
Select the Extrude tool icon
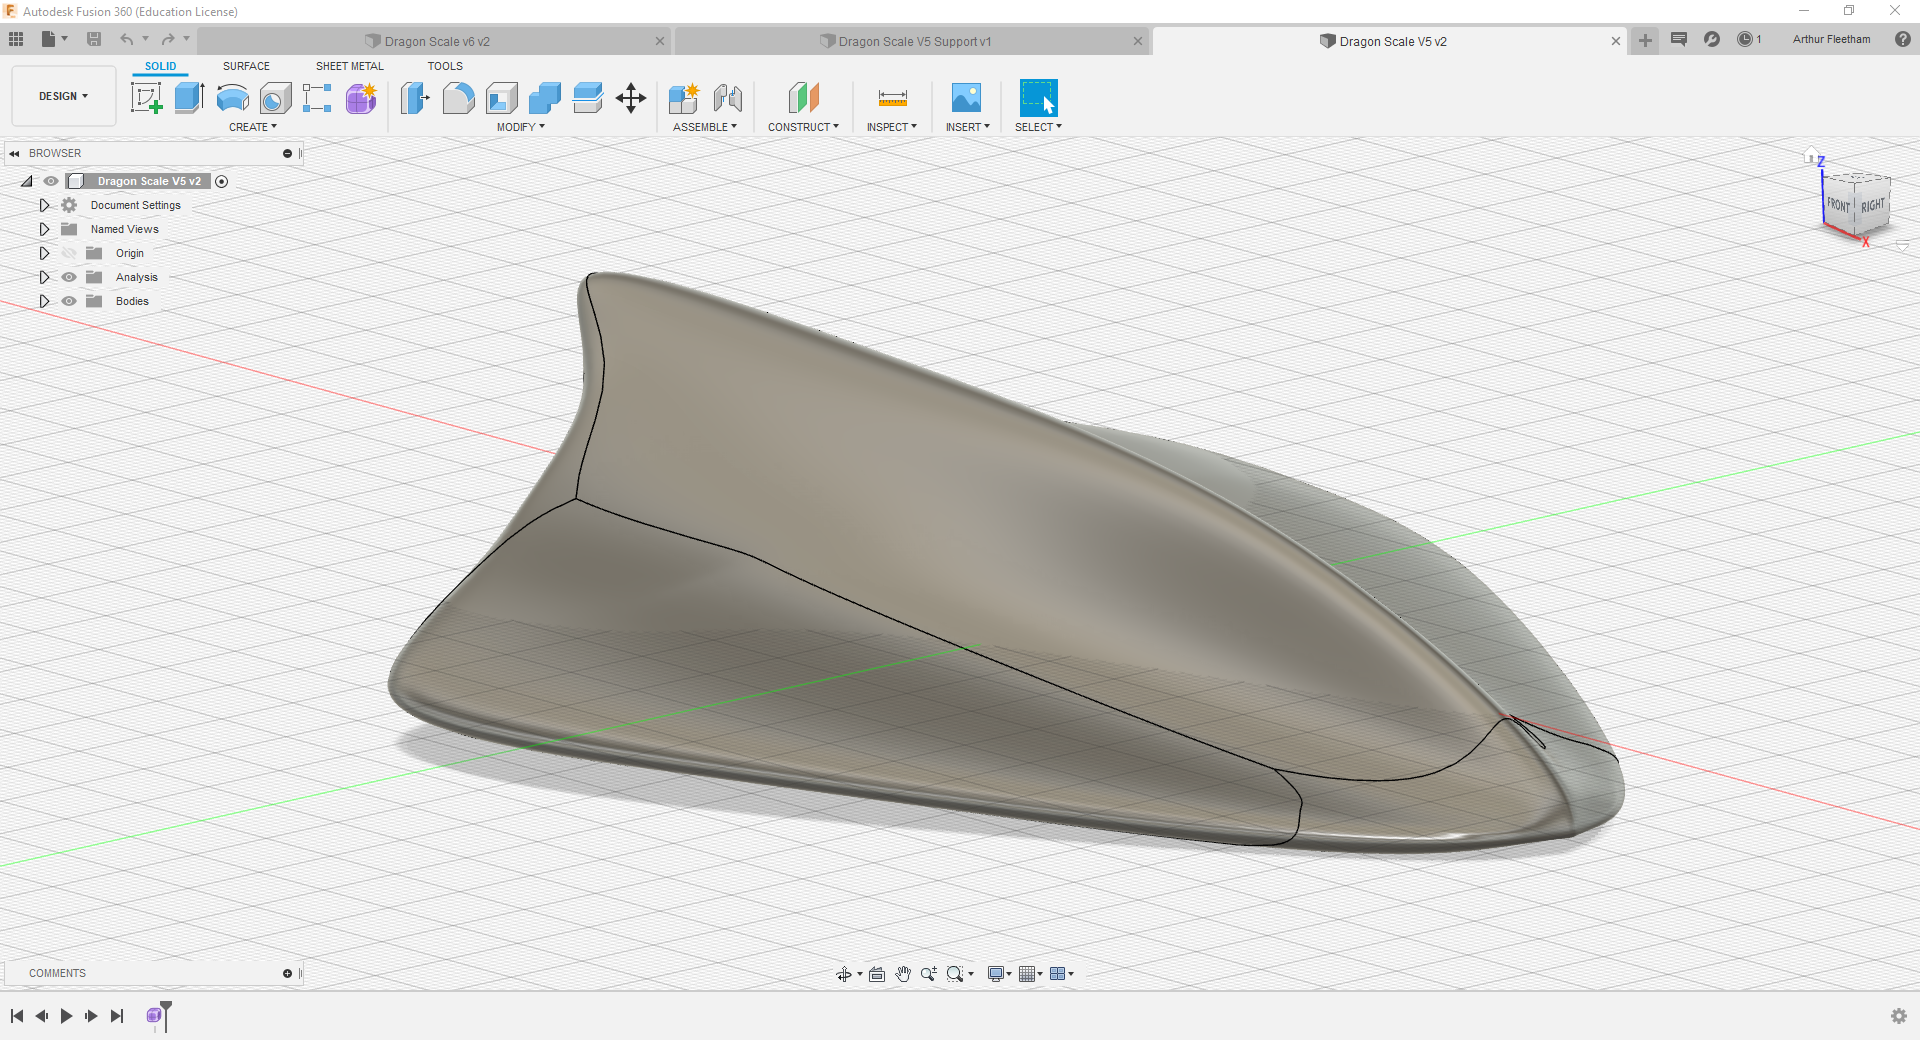pos(189,98)
